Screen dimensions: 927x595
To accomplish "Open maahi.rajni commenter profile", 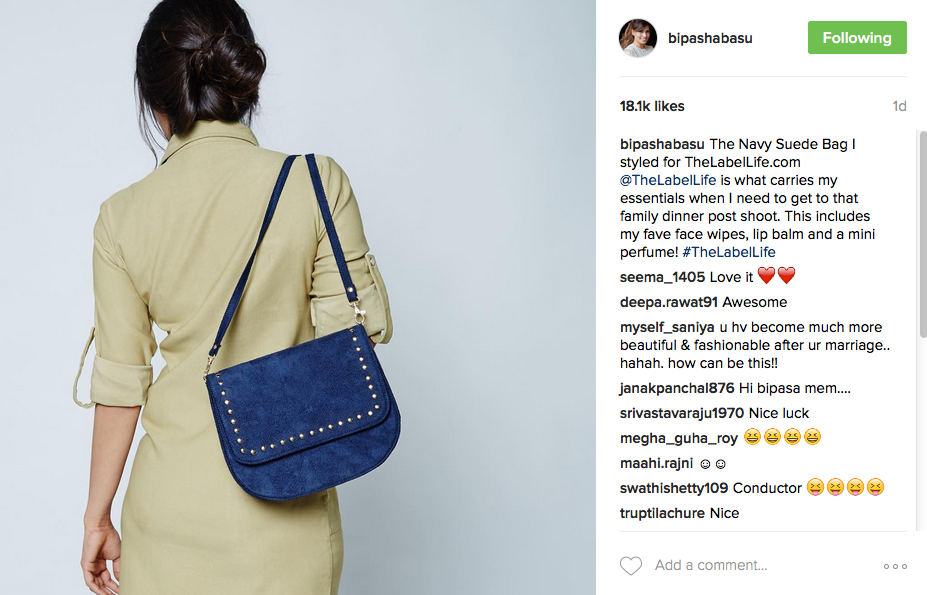I will tap(656, 463).
